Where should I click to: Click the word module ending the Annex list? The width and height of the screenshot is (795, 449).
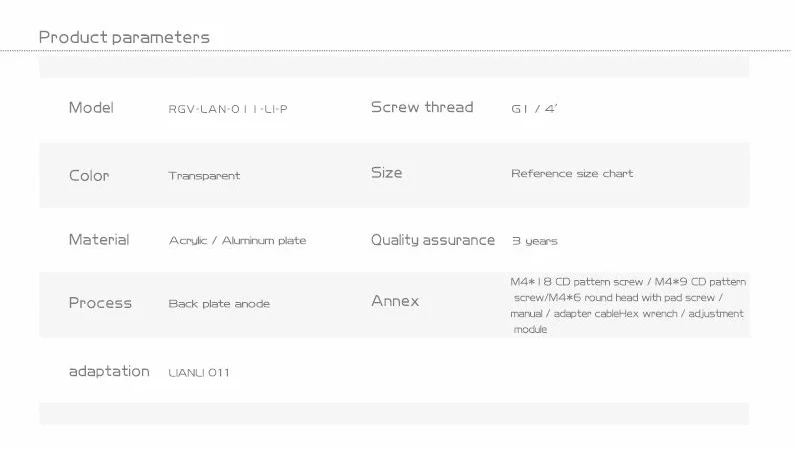(530, 329)
